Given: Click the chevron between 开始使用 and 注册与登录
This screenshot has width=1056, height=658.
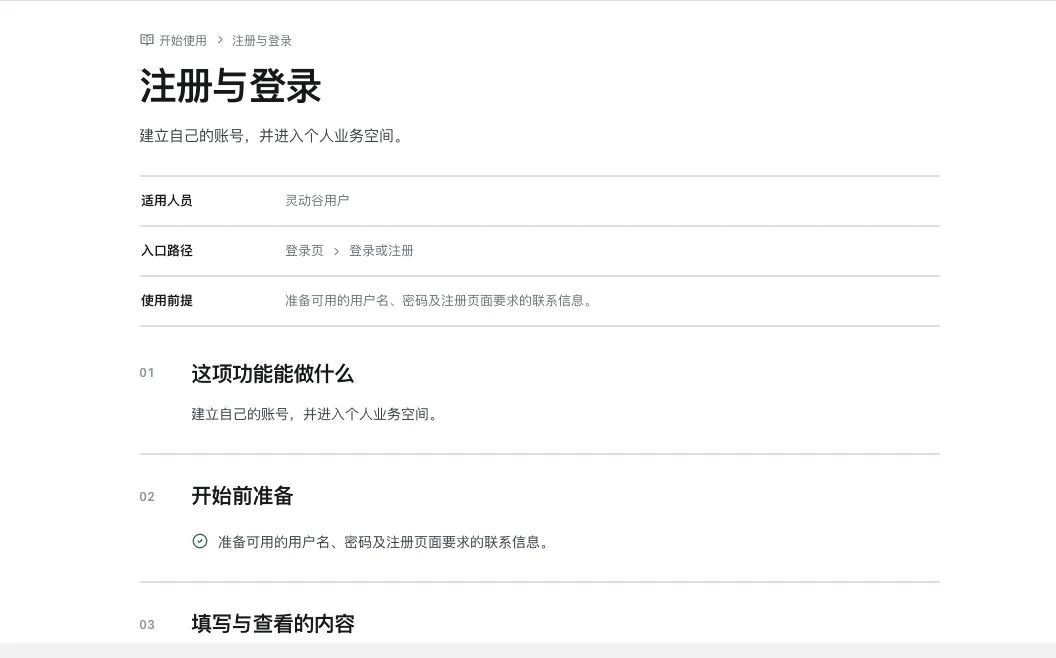Looking at the screenshot, I should [220, 40].
